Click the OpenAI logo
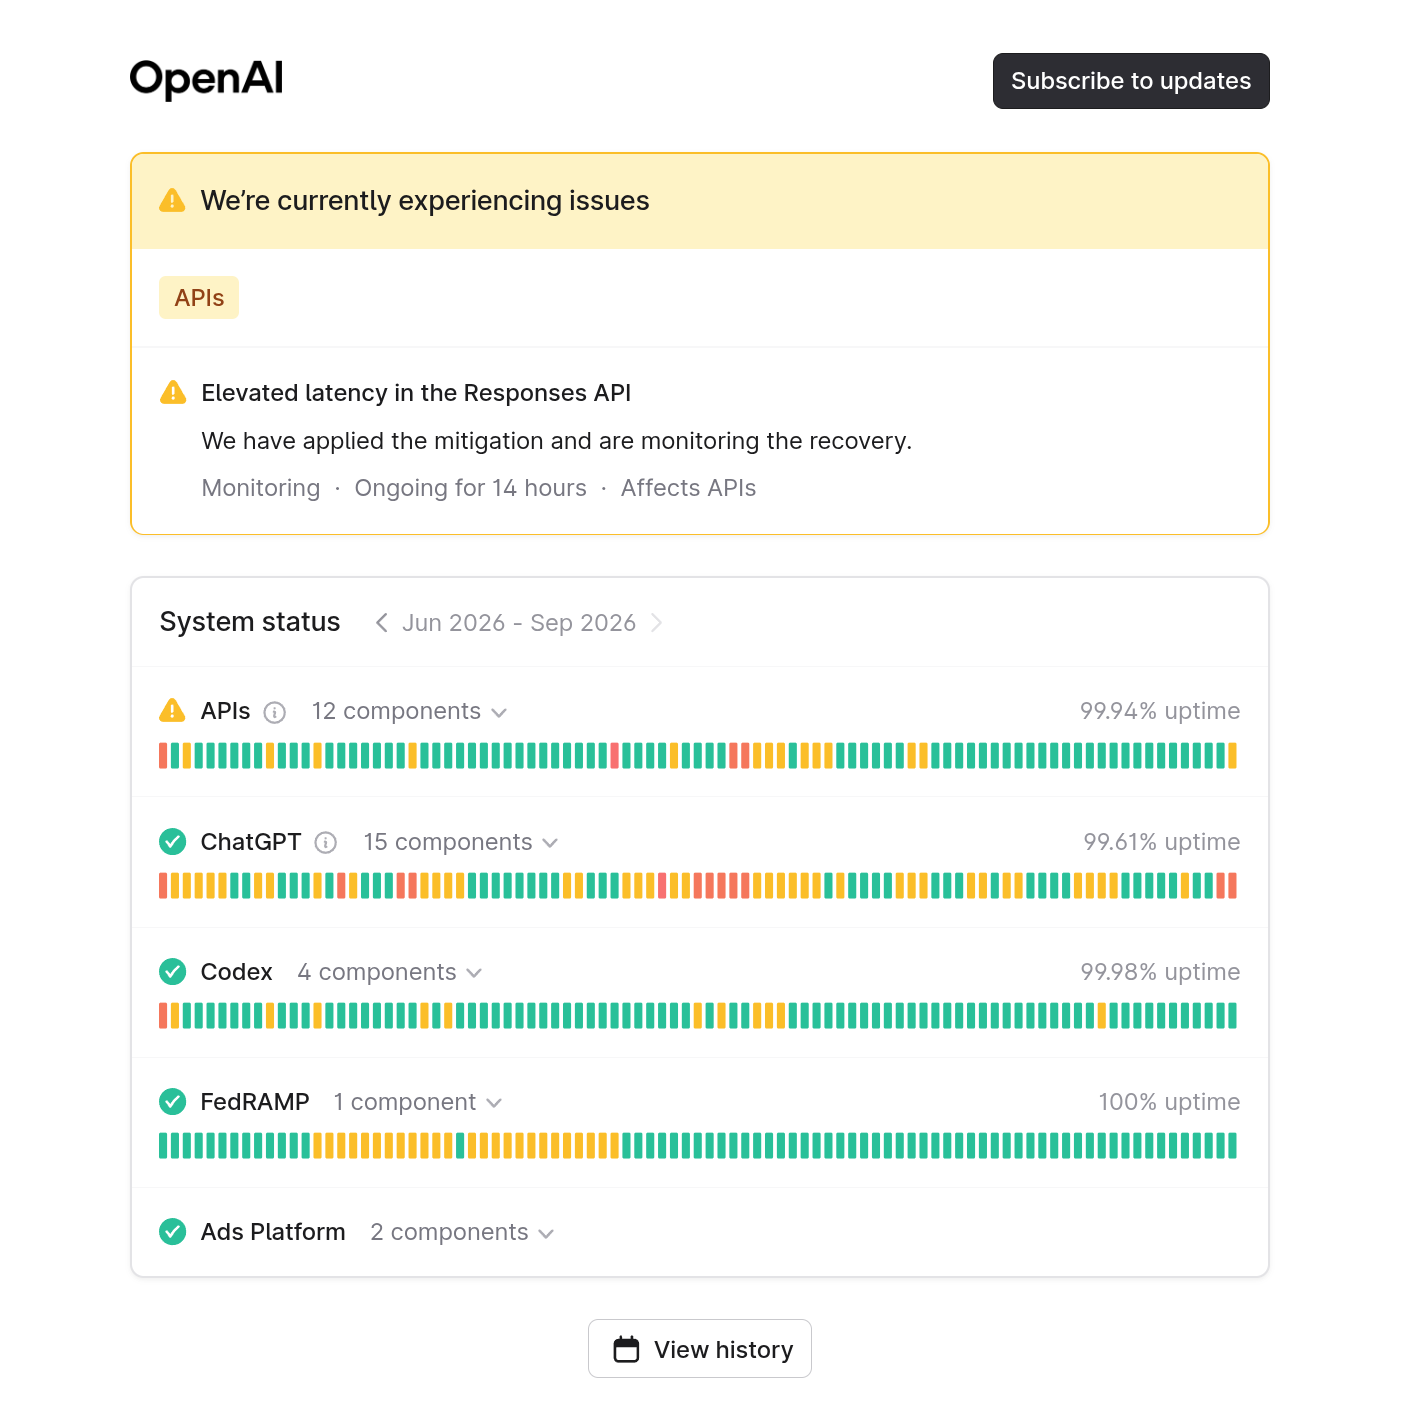 point(206,79)
